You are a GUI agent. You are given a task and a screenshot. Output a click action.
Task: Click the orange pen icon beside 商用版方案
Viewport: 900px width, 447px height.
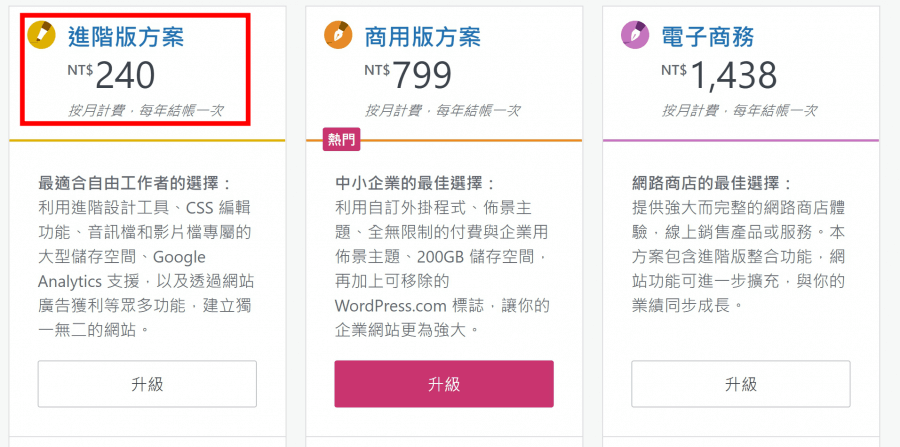[338, 34]
